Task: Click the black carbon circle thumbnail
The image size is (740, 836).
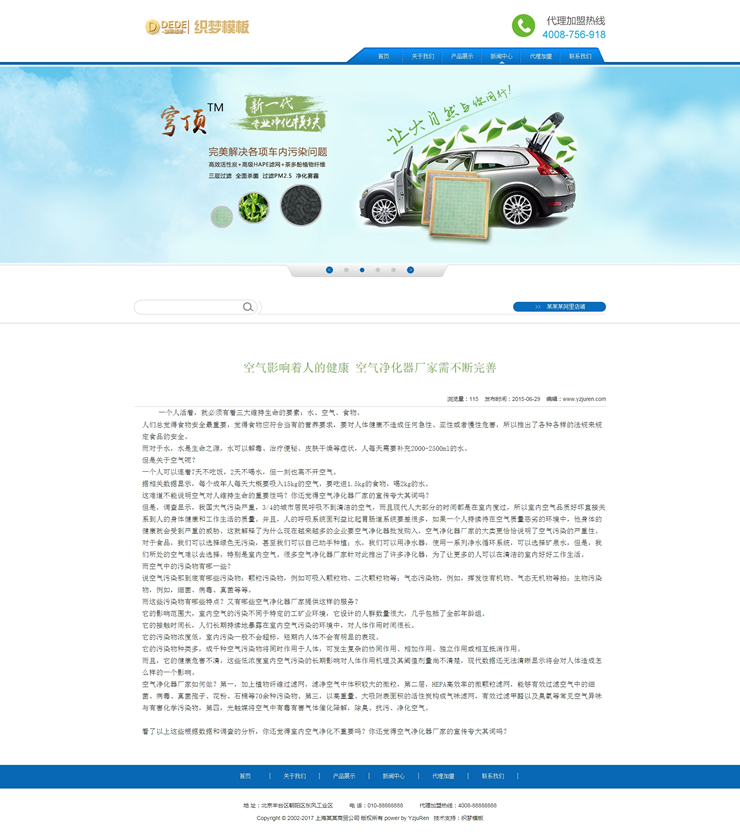Action: (291, 208)
